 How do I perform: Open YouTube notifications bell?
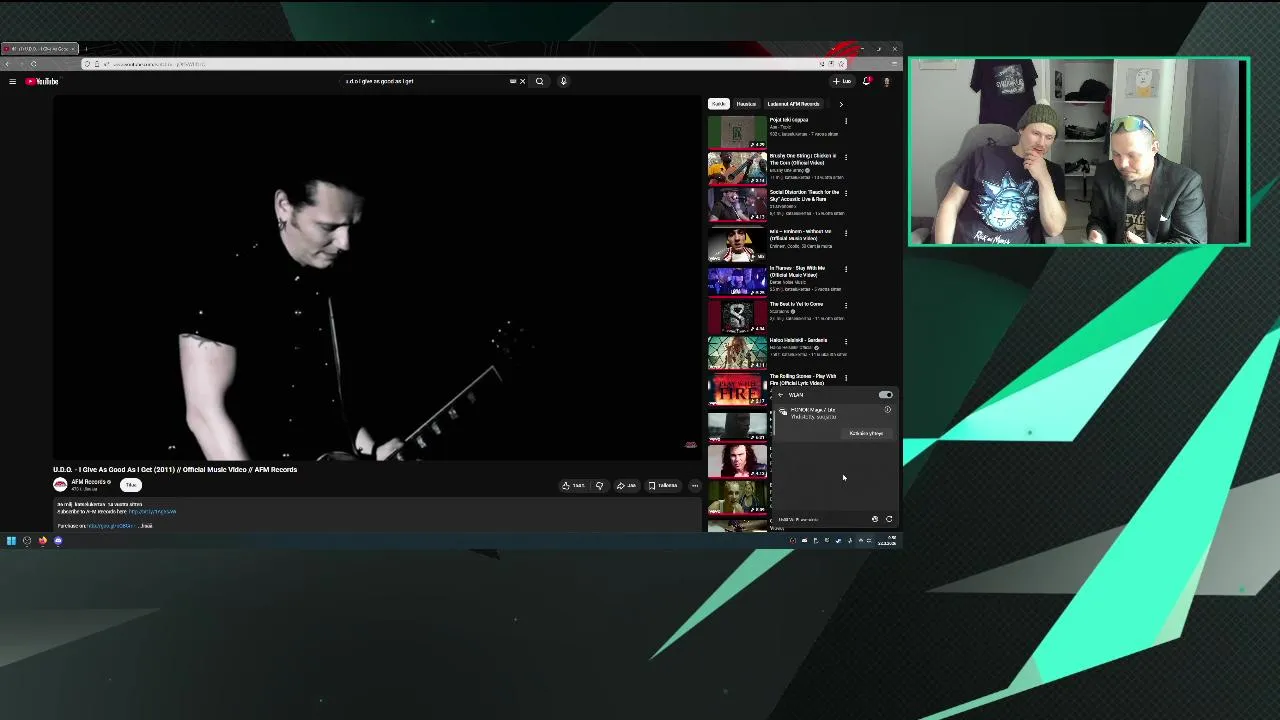[x=867, y=81]
